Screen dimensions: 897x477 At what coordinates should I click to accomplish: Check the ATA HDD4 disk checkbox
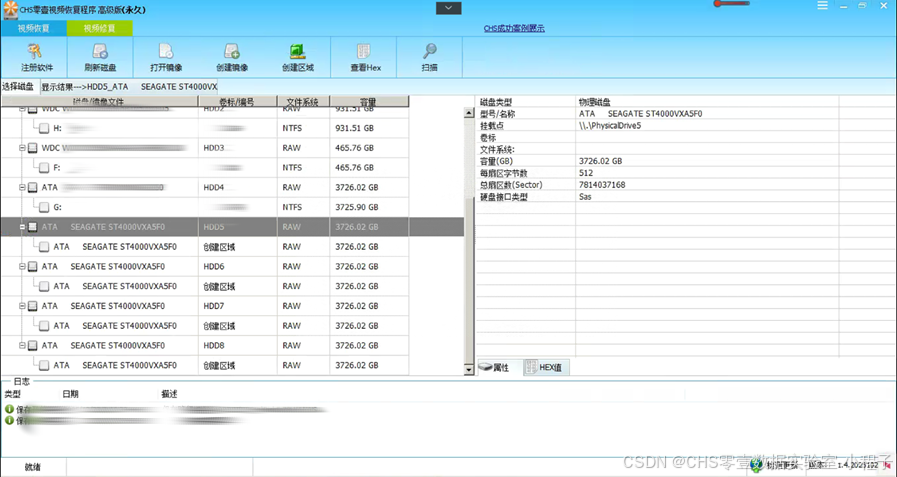point(33,188)
